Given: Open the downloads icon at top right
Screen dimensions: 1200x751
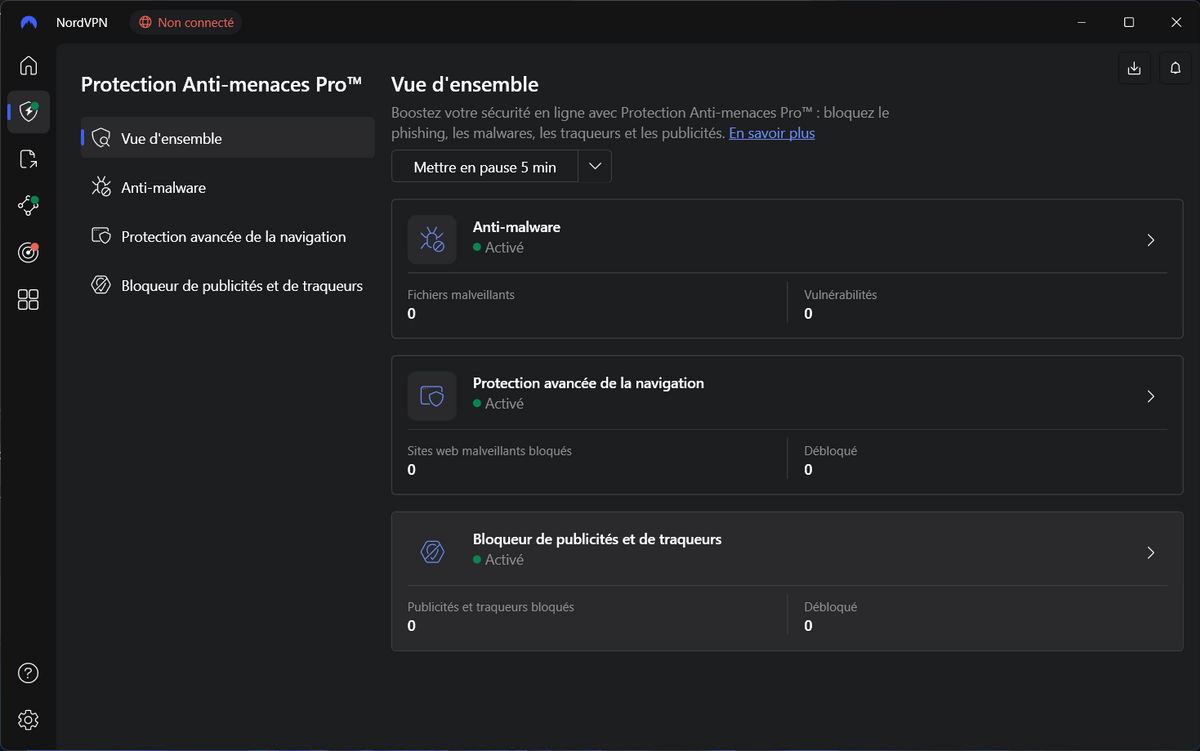Looking at the screenshot, I should click(1133, 68).
